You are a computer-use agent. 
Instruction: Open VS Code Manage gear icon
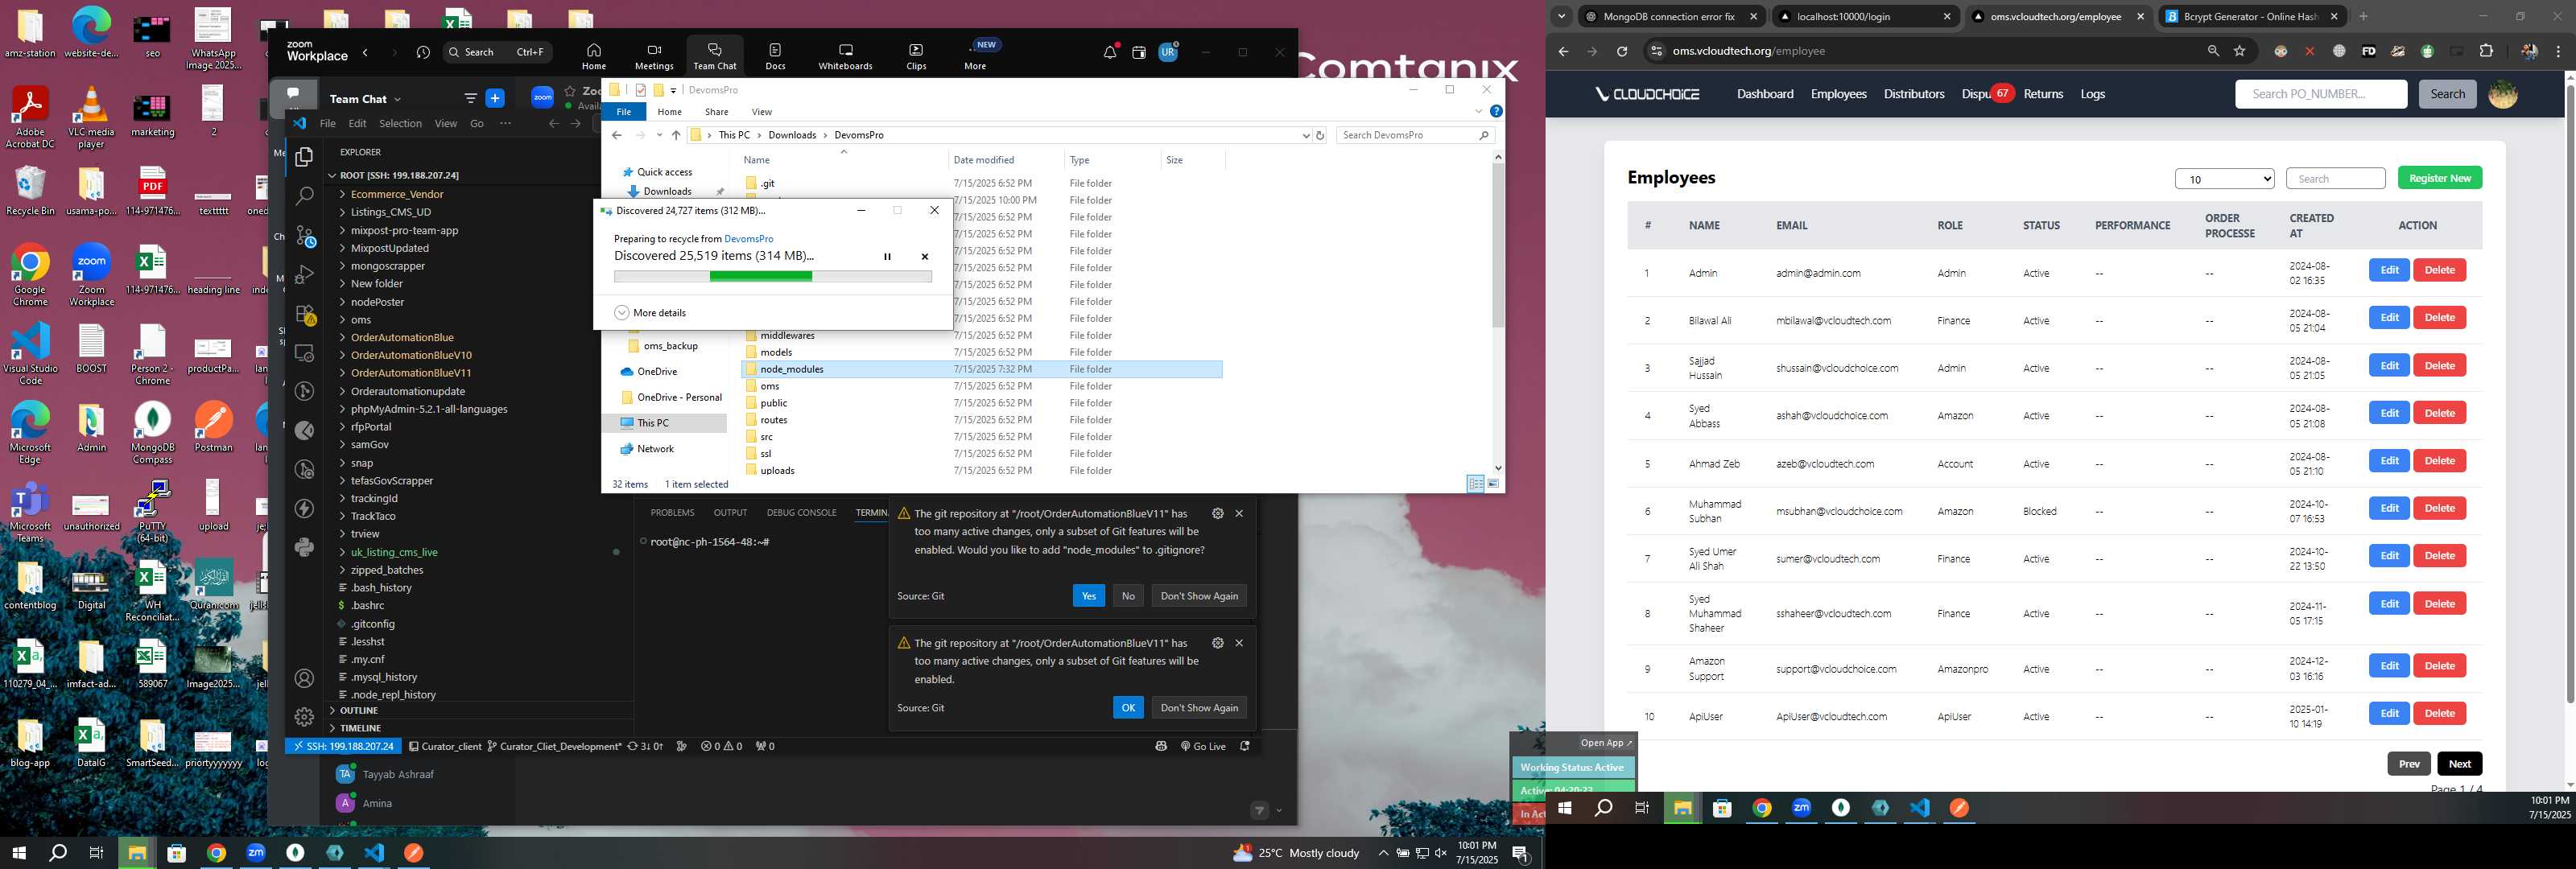pos(304,717)
